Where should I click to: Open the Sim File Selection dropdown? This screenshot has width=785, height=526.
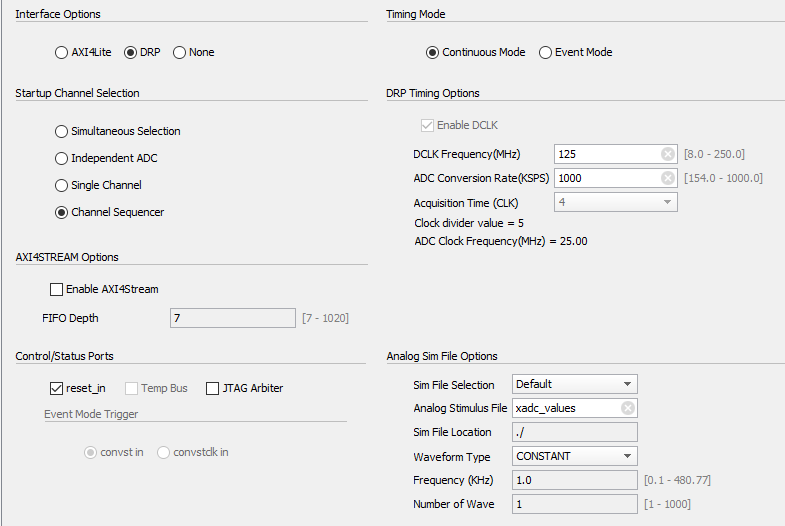click(x=575, y=384)
